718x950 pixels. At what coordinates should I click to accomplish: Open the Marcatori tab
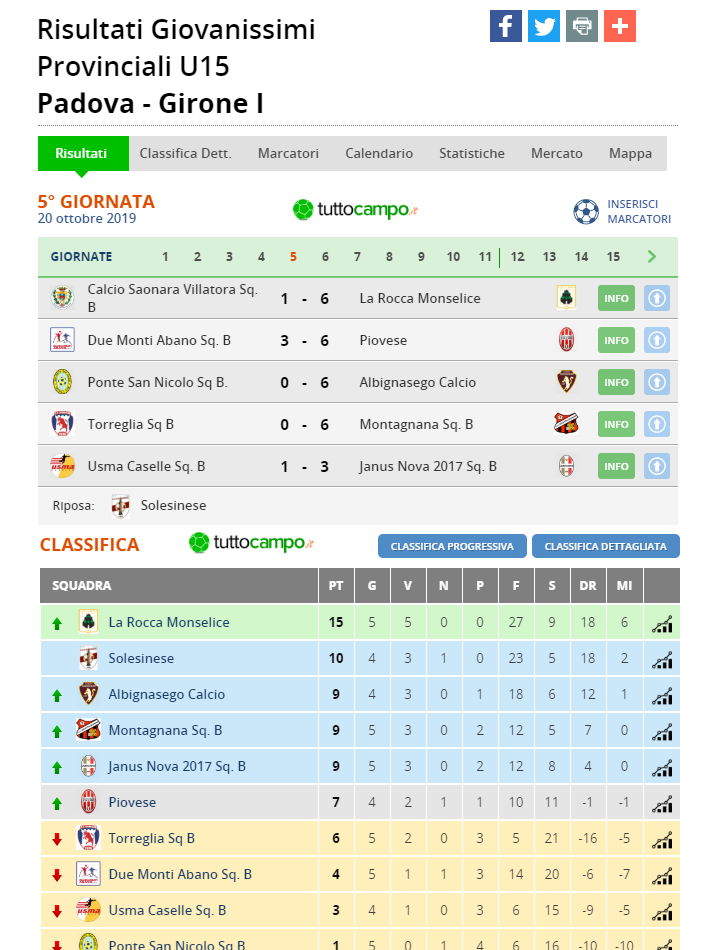(288, 153)
